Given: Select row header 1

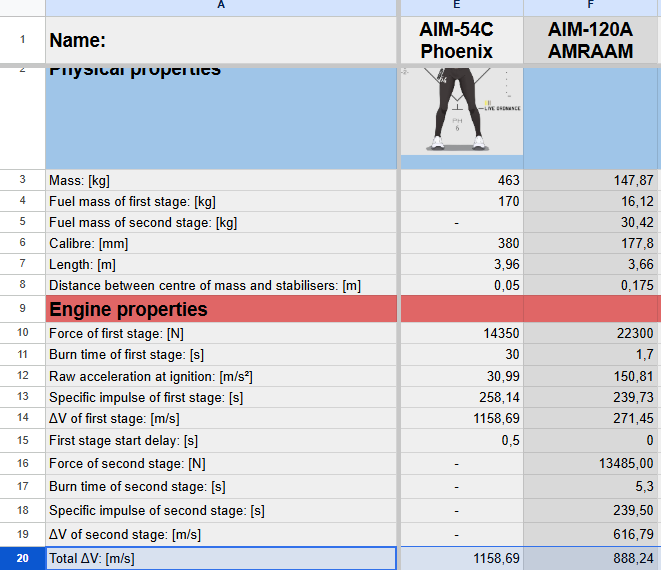Looking at the screenshot, I should click(22, 40).
